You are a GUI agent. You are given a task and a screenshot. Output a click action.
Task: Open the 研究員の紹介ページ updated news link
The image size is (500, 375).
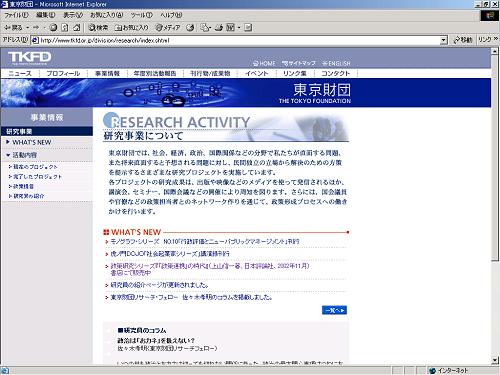coord(159,285)
